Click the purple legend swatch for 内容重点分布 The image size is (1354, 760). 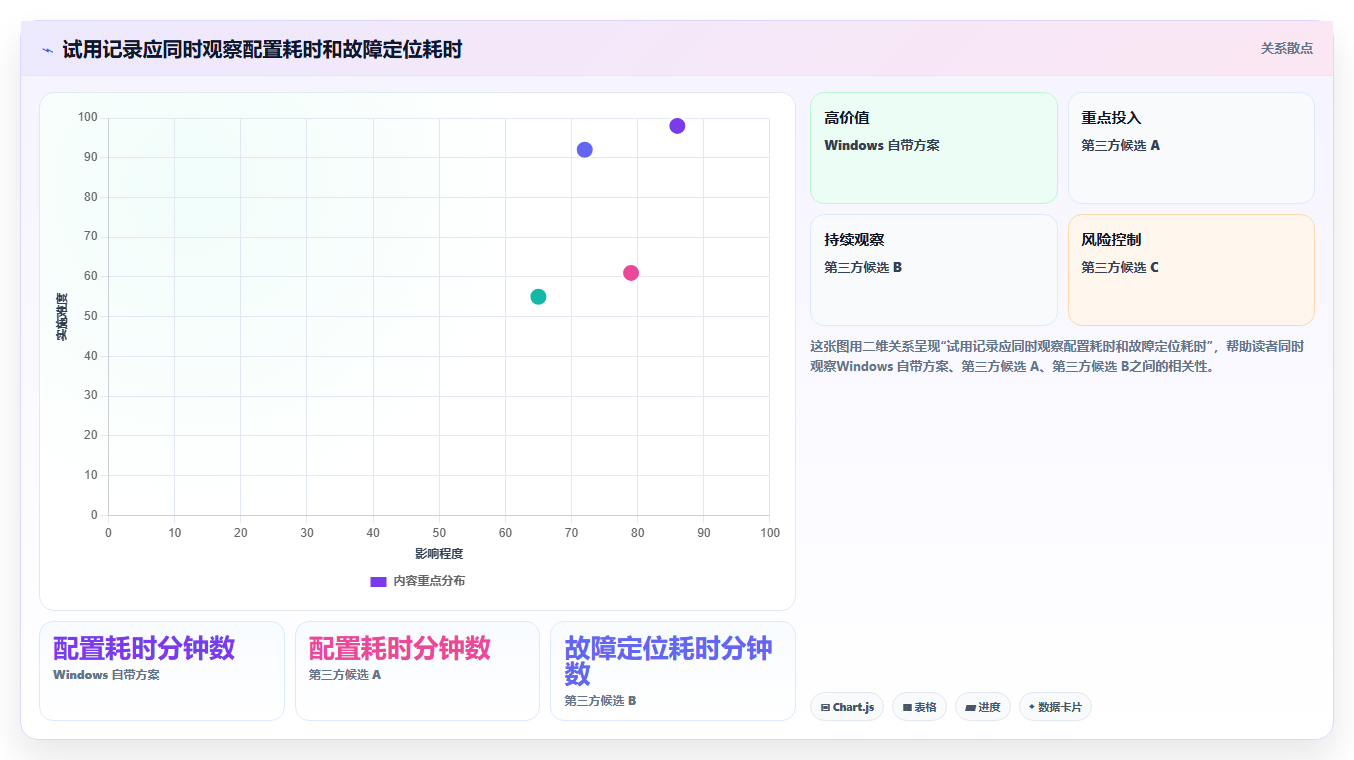(x=378, y=581)
